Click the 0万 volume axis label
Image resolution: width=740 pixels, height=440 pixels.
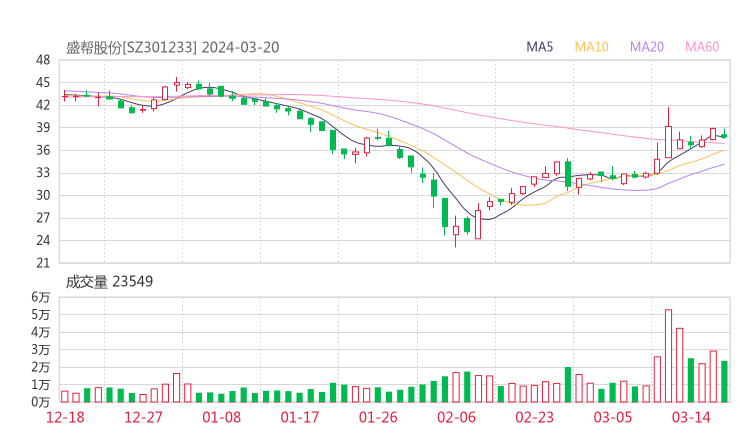point(41,402)
